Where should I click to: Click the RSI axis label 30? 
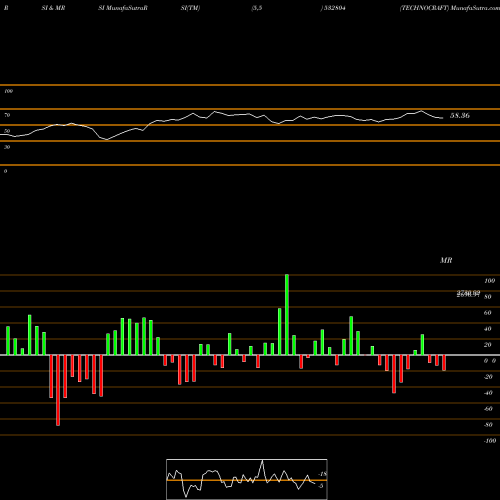pos(7,147)
